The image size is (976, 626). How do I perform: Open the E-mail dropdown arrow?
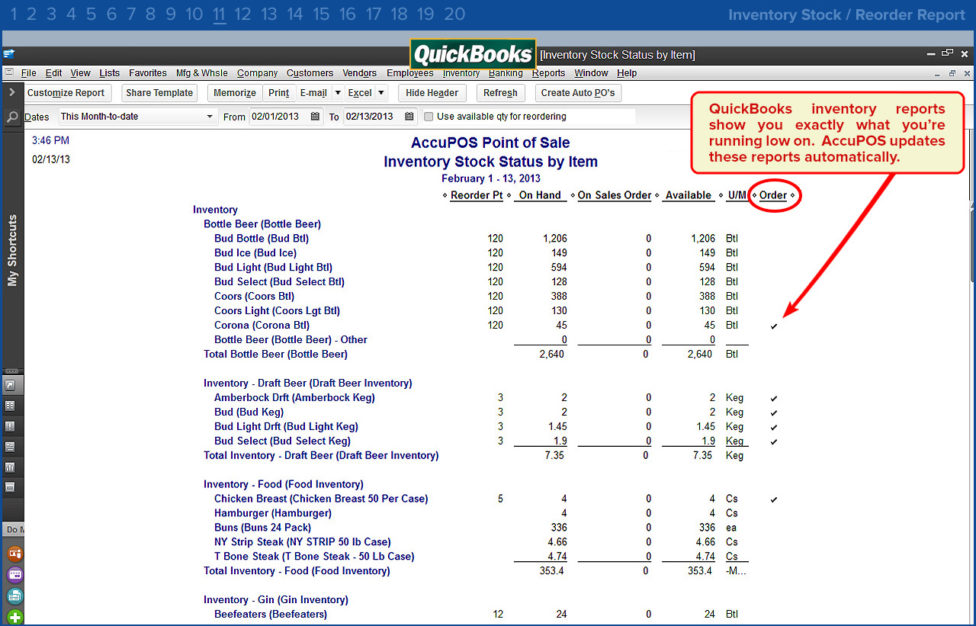click(338, 93)
